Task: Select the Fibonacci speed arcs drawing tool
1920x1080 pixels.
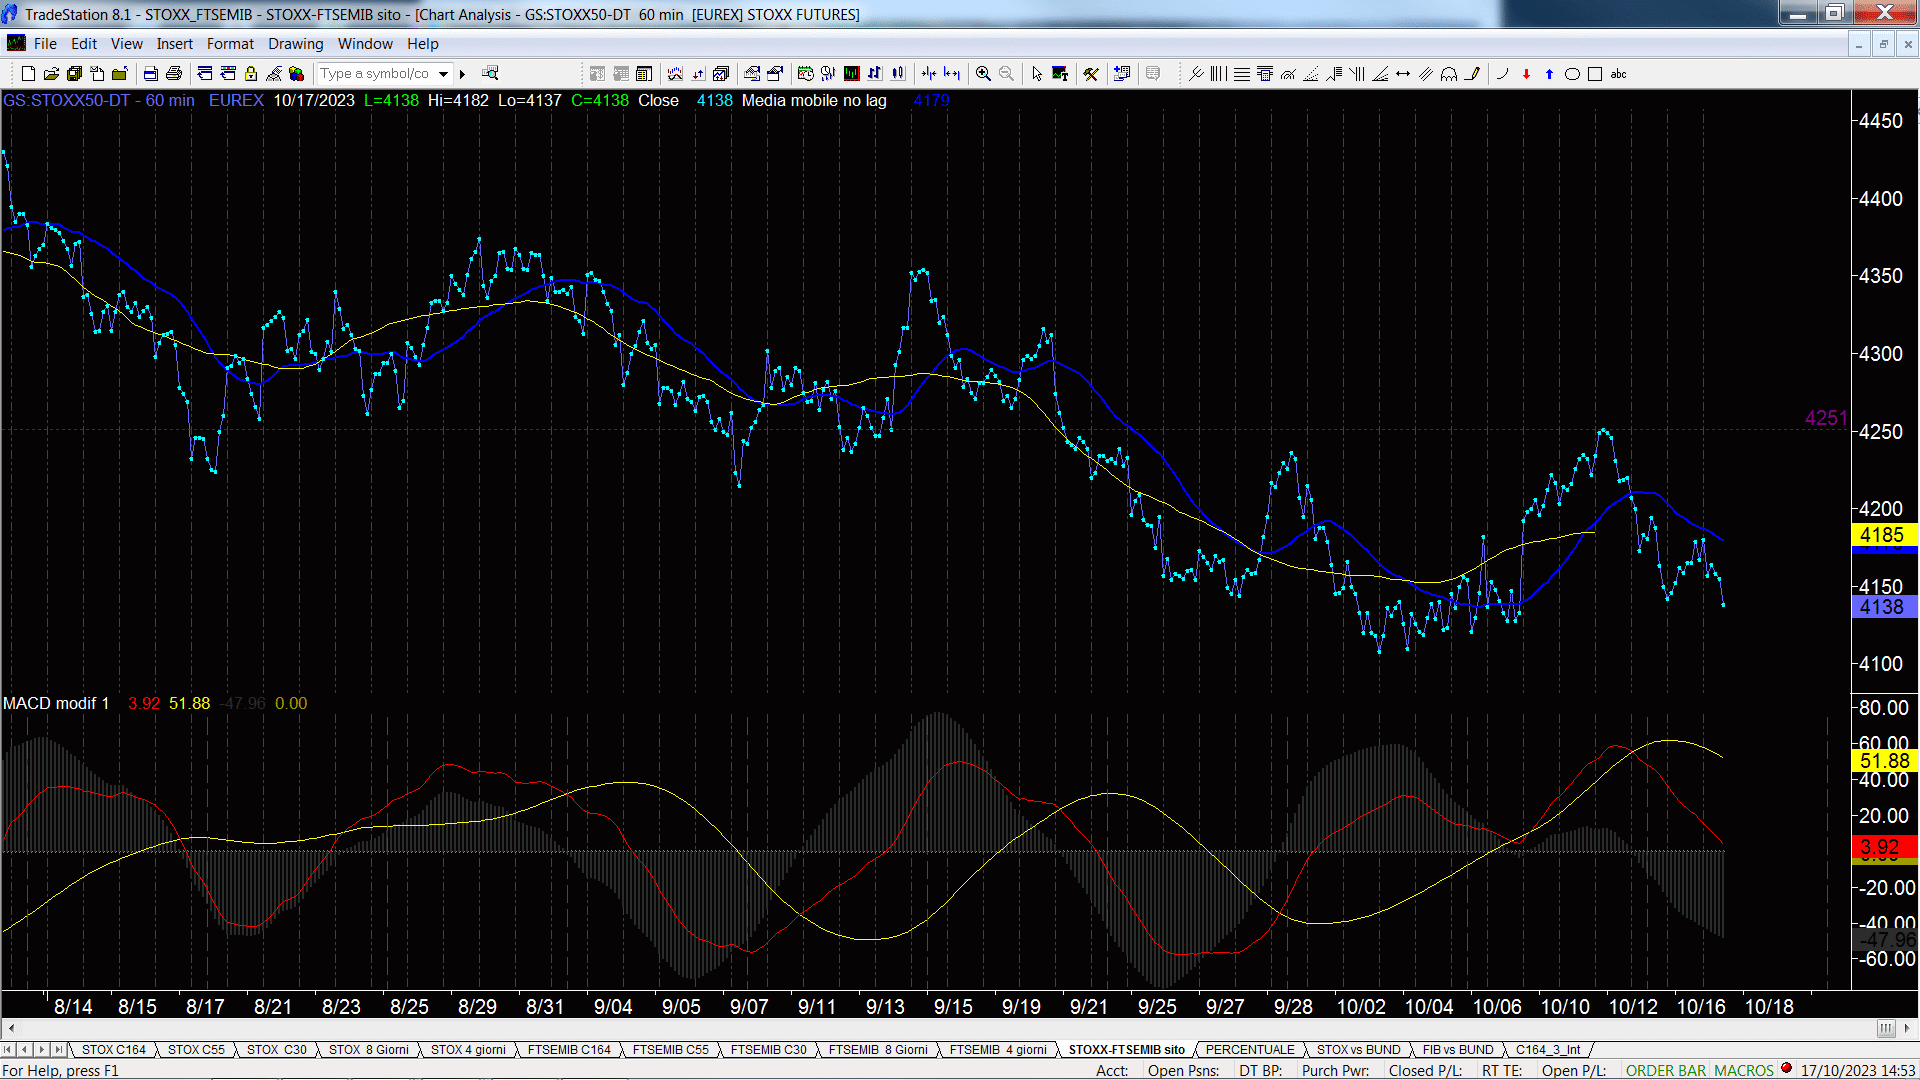Action: pos(1288,73)
